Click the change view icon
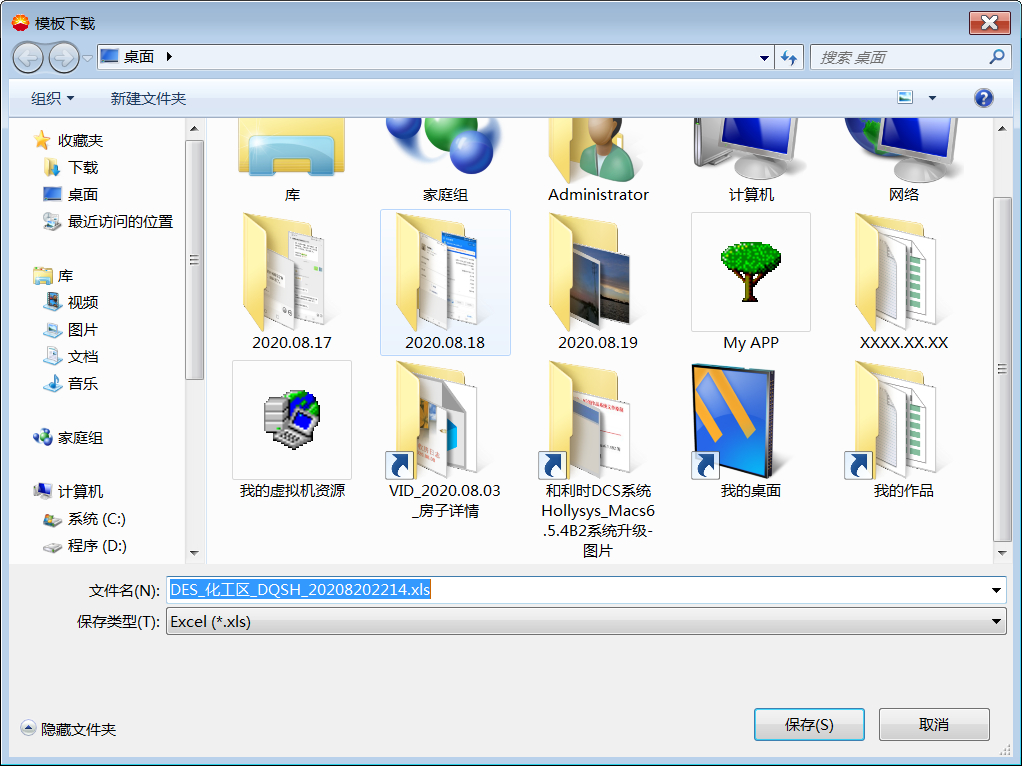 coord(905,98)
